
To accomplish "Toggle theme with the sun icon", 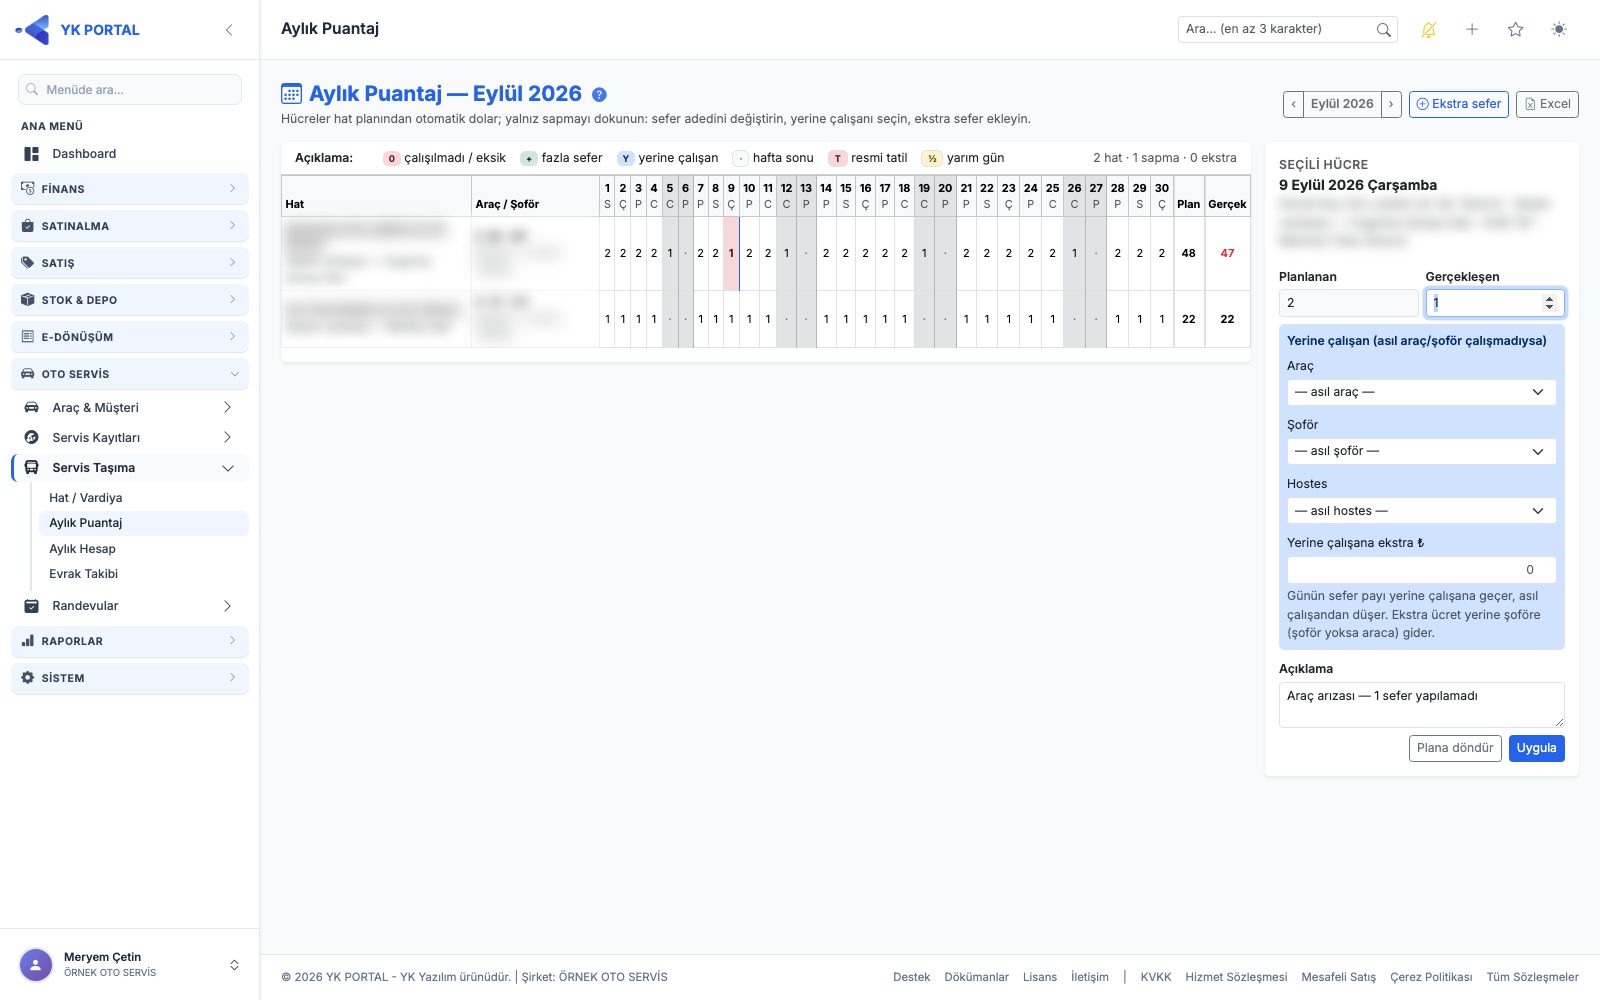I will coord(1559,30).
